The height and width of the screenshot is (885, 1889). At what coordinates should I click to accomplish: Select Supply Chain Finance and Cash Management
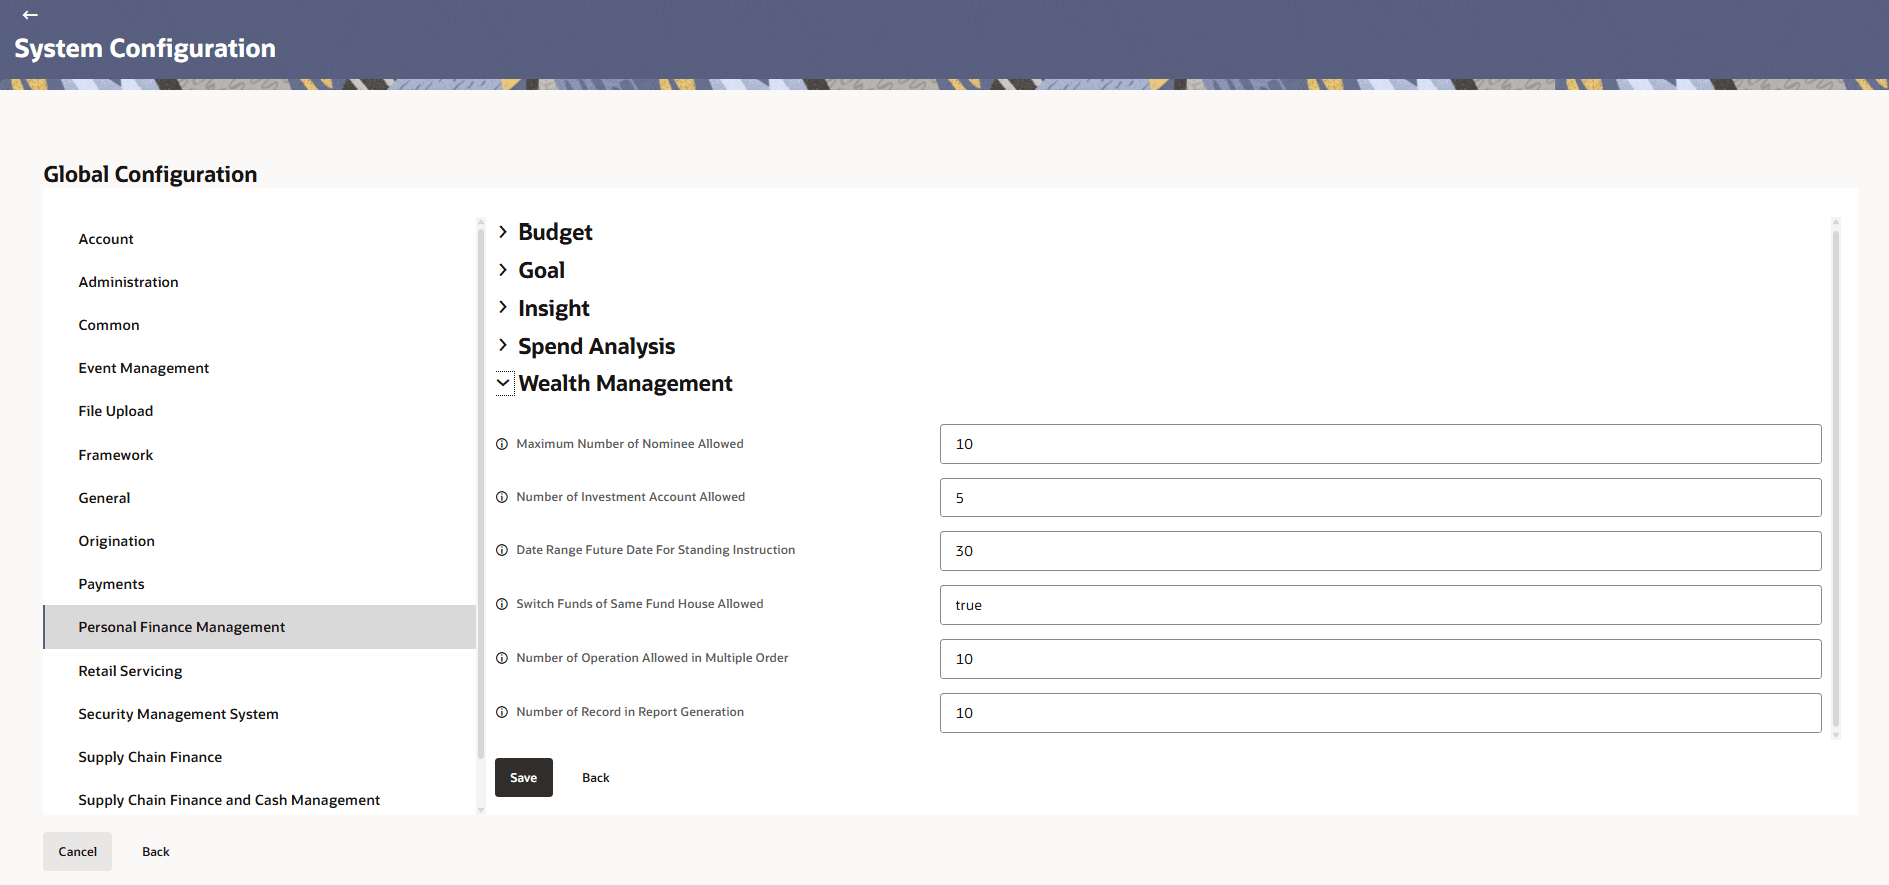pyautogui.click(x=259, y=800)
